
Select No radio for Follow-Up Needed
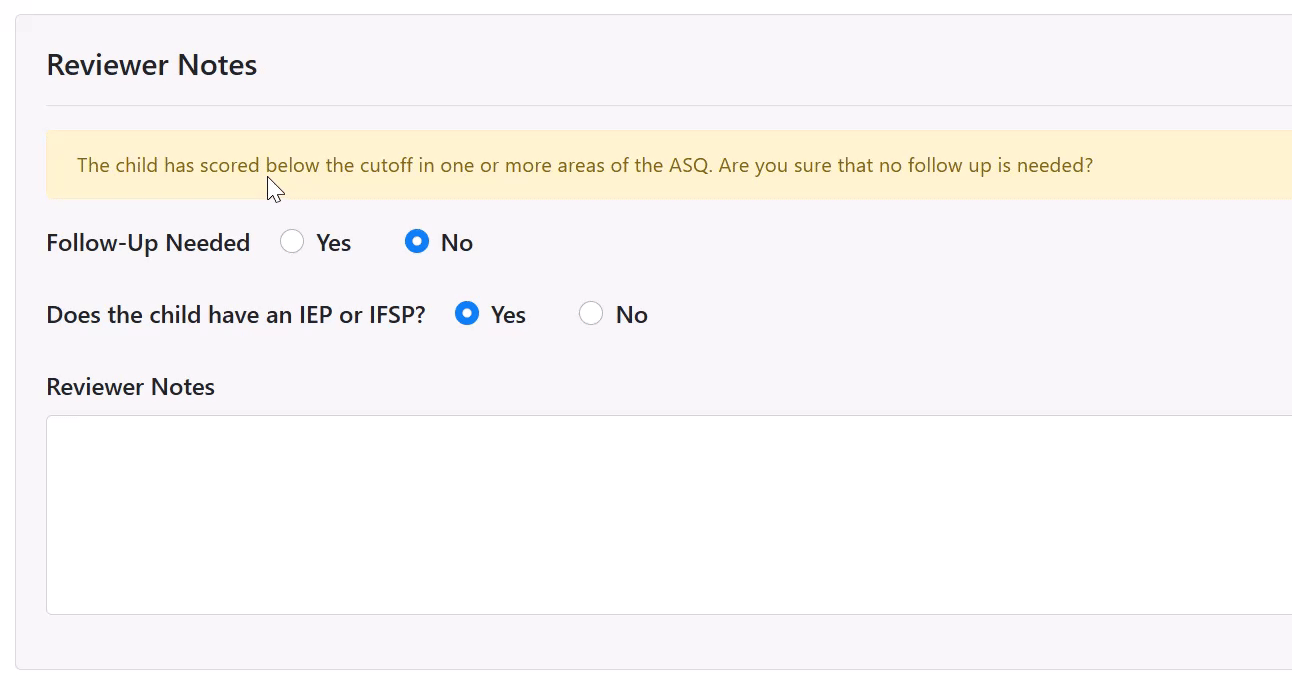click(x=417, y=242)
